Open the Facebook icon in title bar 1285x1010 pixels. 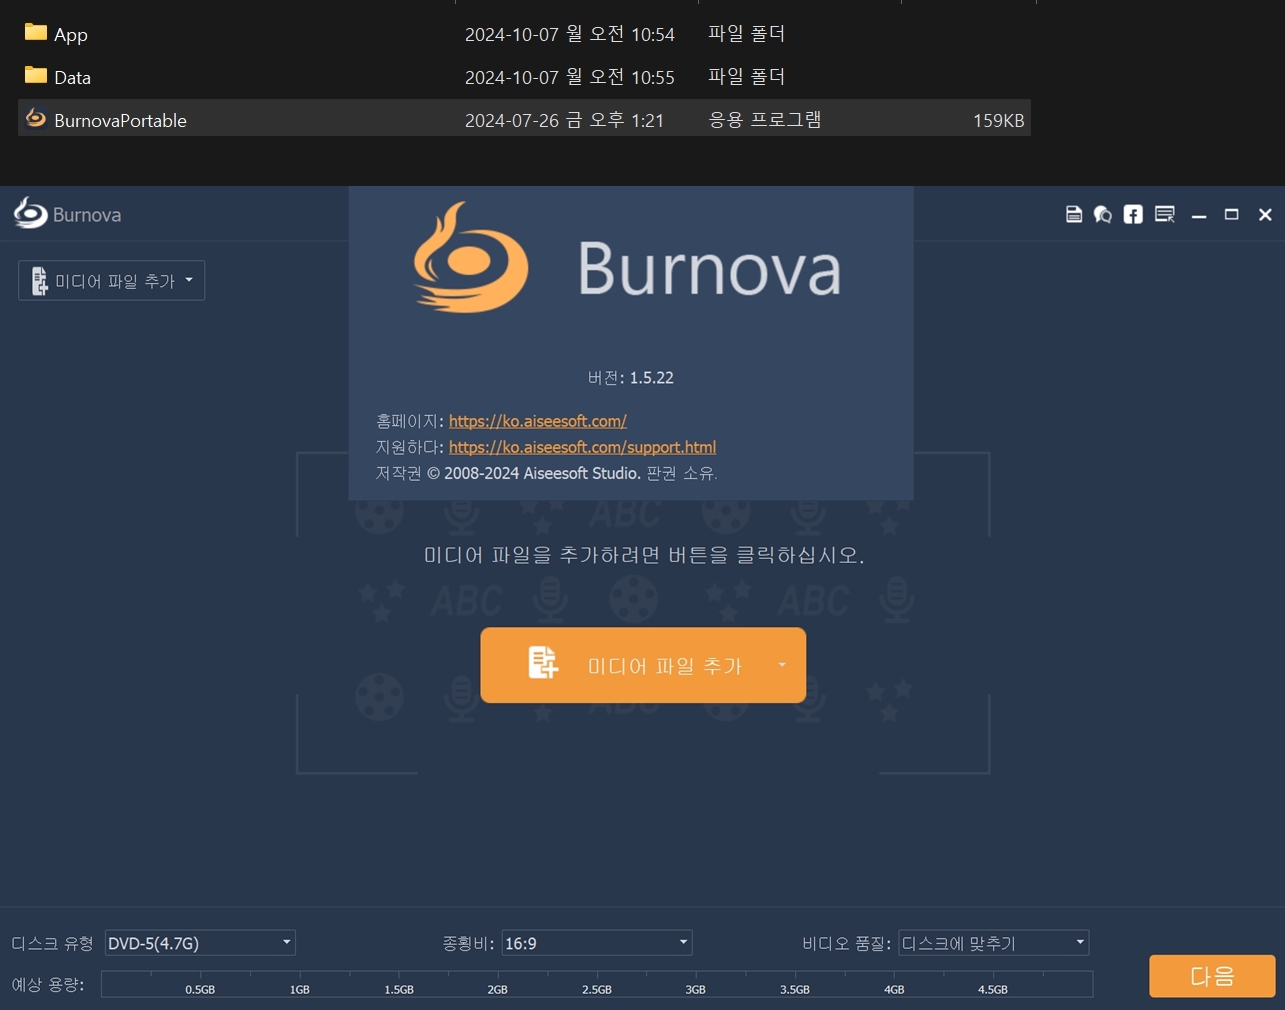point(1133,214)
